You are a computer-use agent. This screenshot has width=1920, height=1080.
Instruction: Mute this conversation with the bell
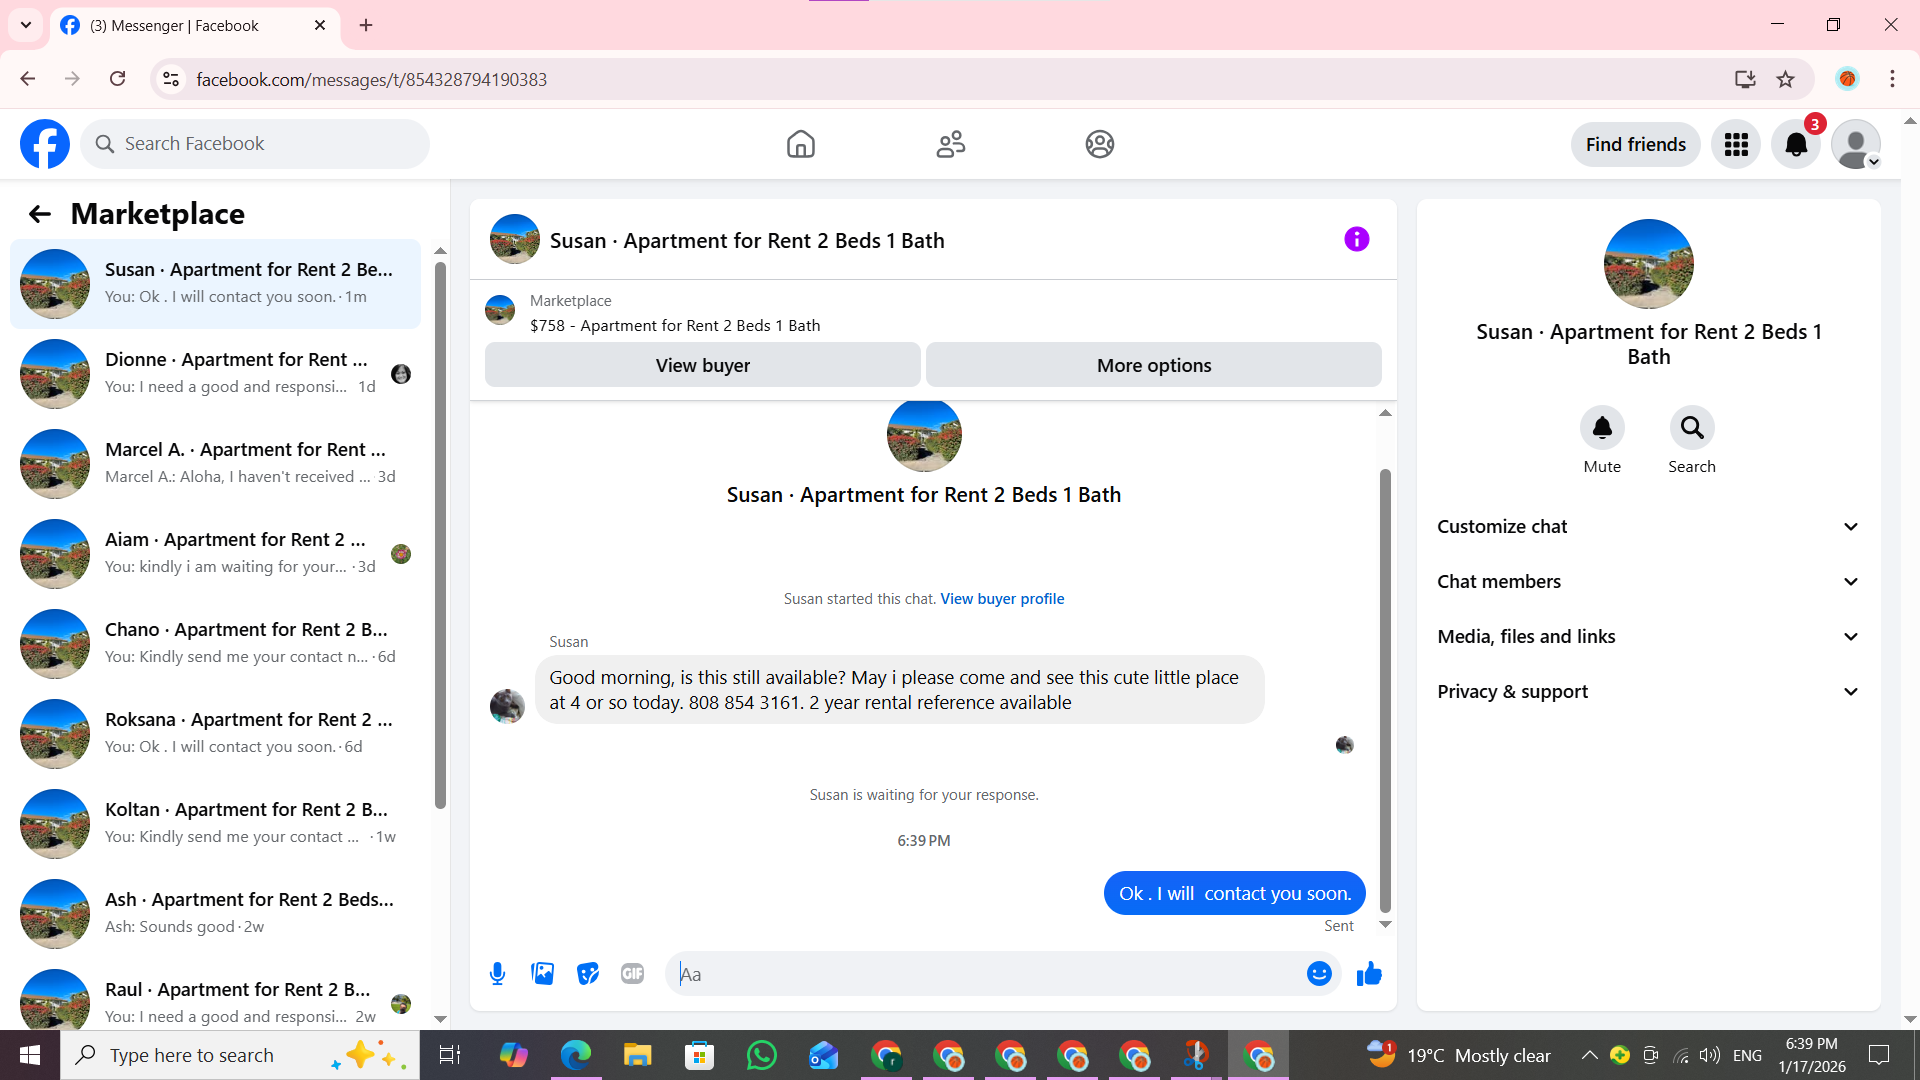[x=1602, y=428]
